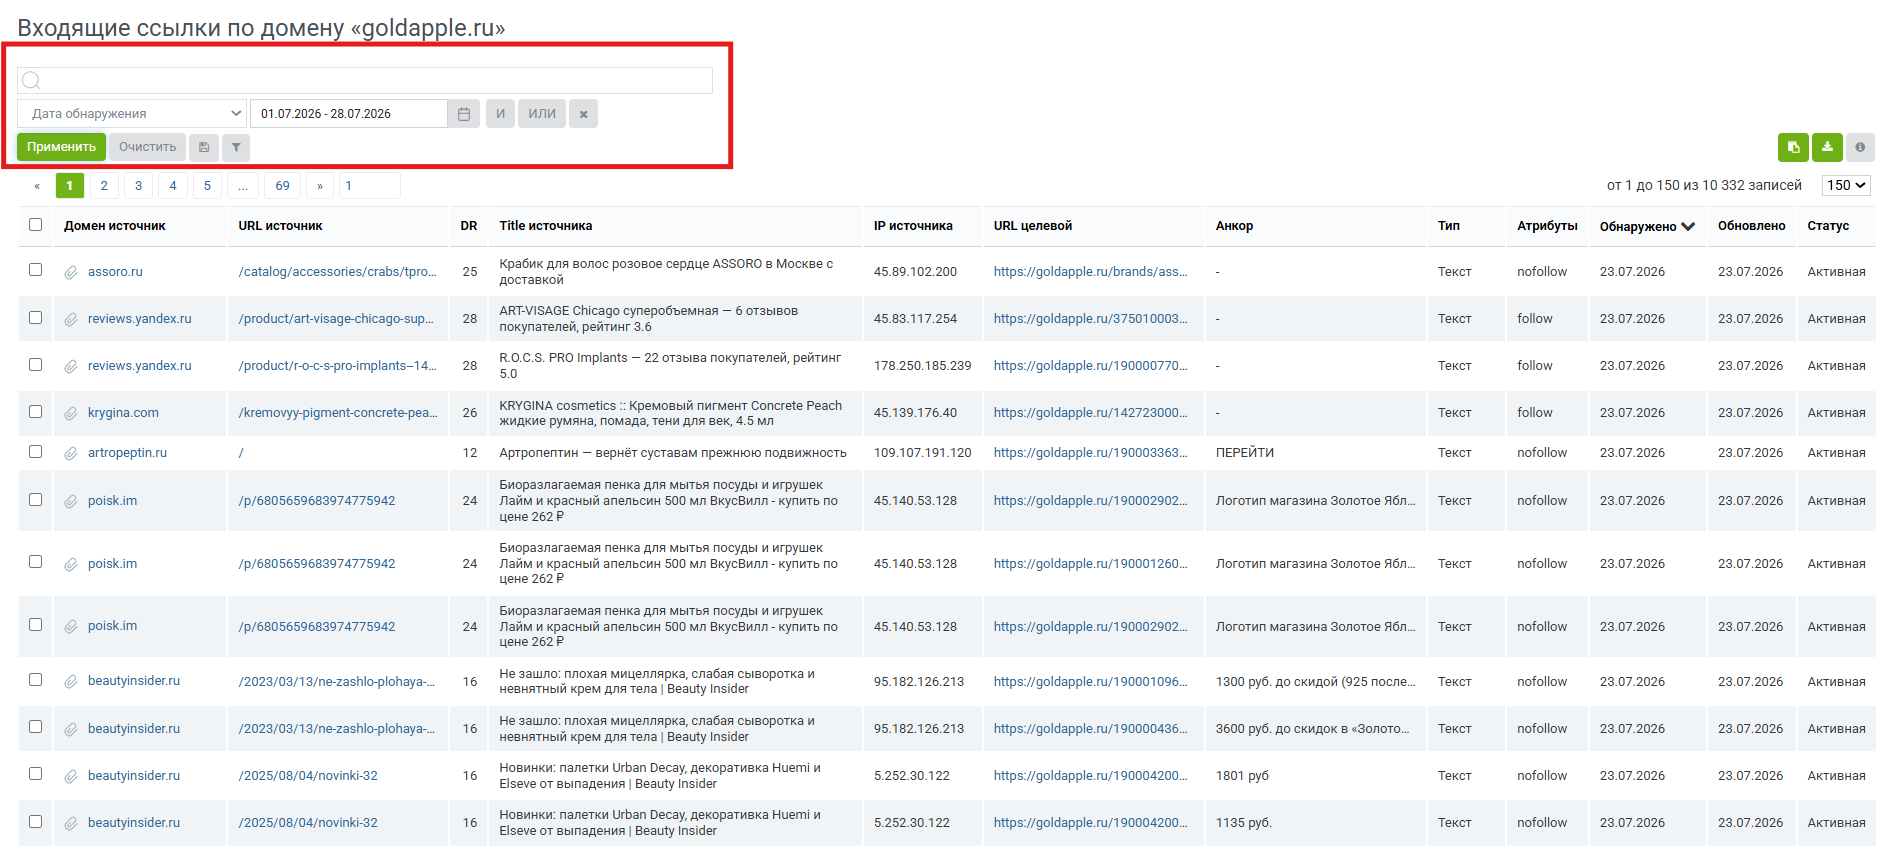The image size is (1890, 852).
Task: Open the /catalog/accessories/crabs source URL link
Action: [x=337, y=272]
